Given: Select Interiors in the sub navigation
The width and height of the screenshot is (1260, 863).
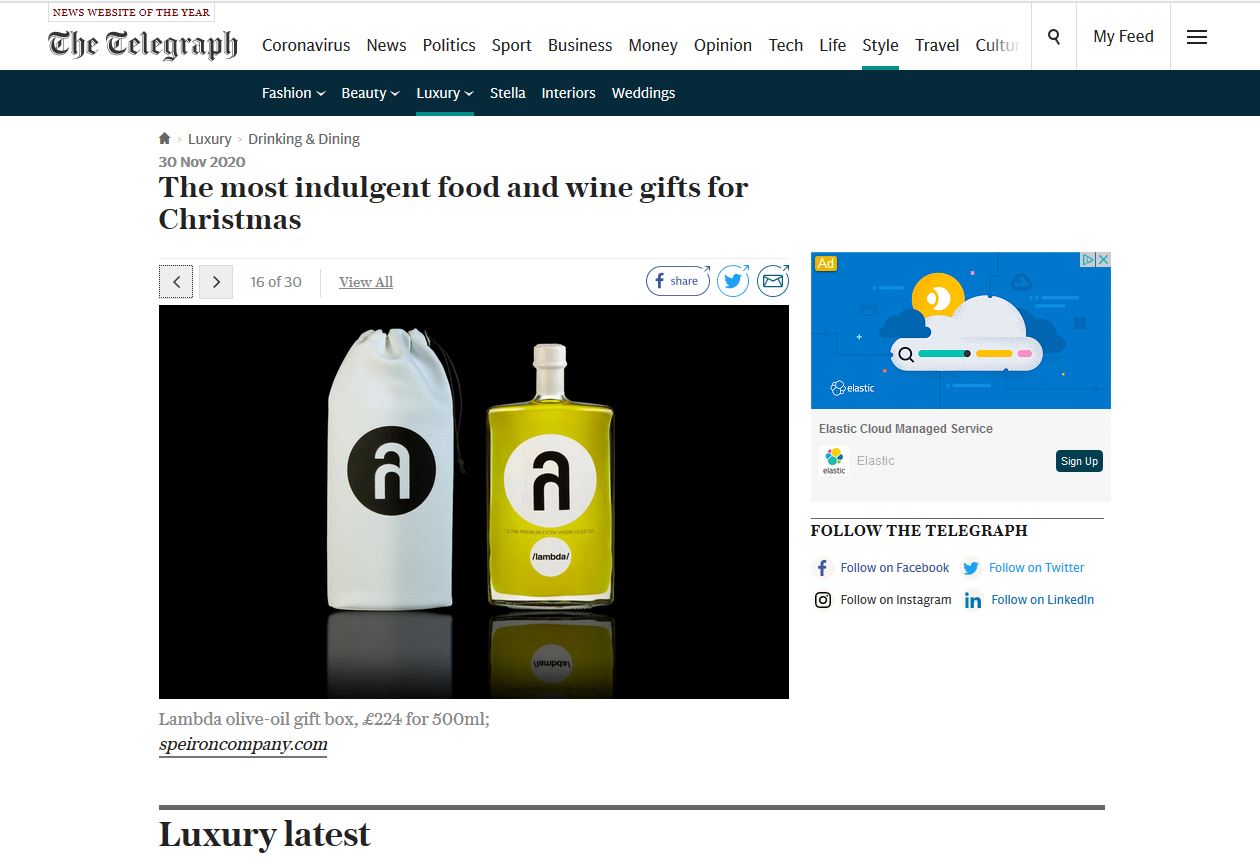Looking at the screenshot, I should [568, 93].
